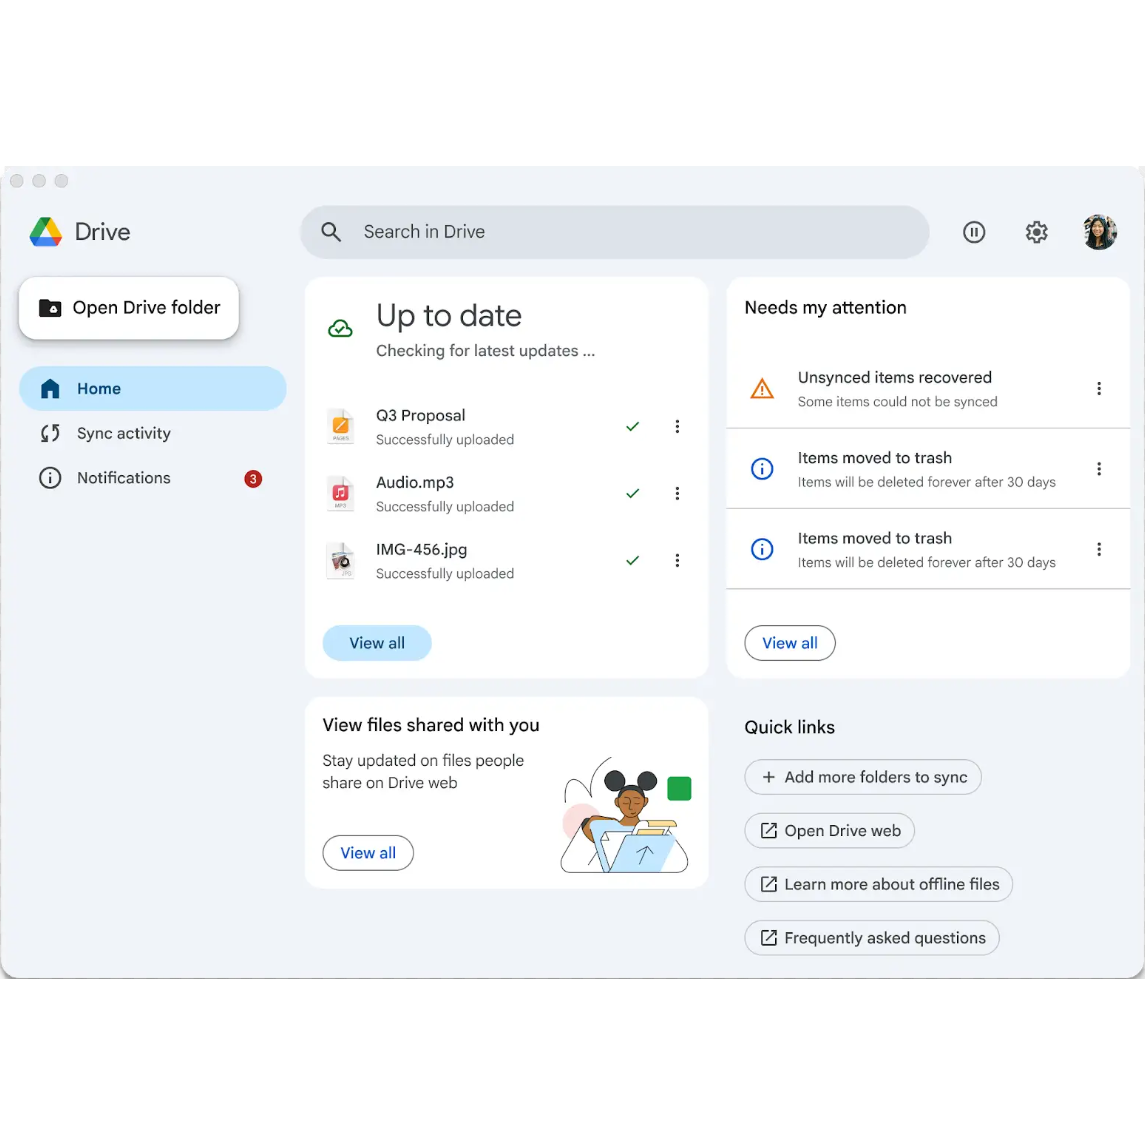Image resolution: width=1145 pixels, height=1145 pixels.
Task: Click the pause syncing icon
Action: [973, 232]
